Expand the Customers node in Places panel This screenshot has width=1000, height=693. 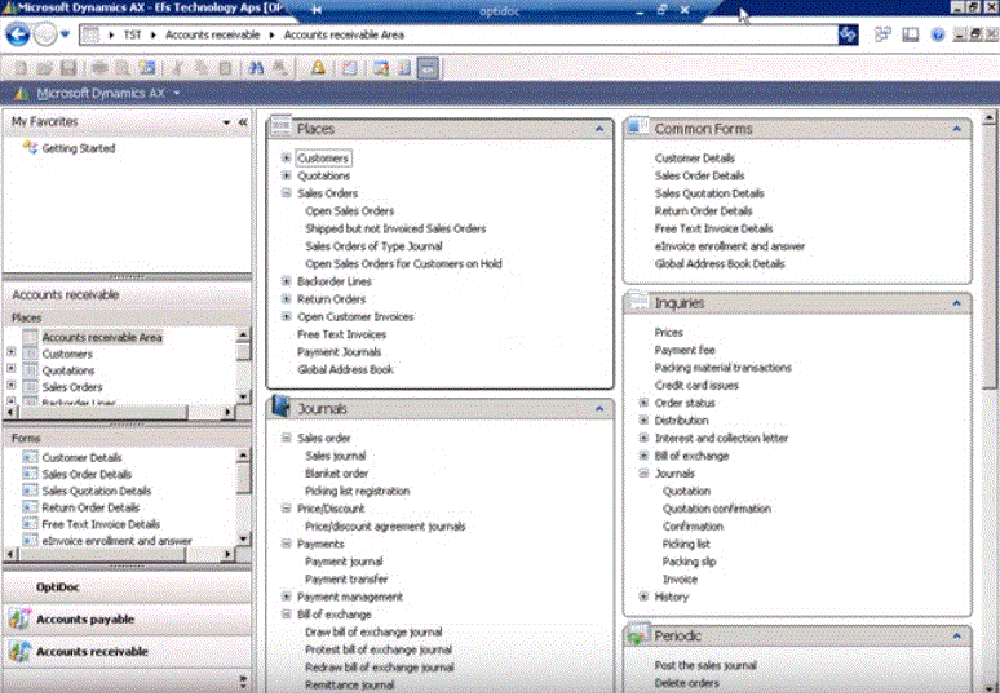point(287,158)
